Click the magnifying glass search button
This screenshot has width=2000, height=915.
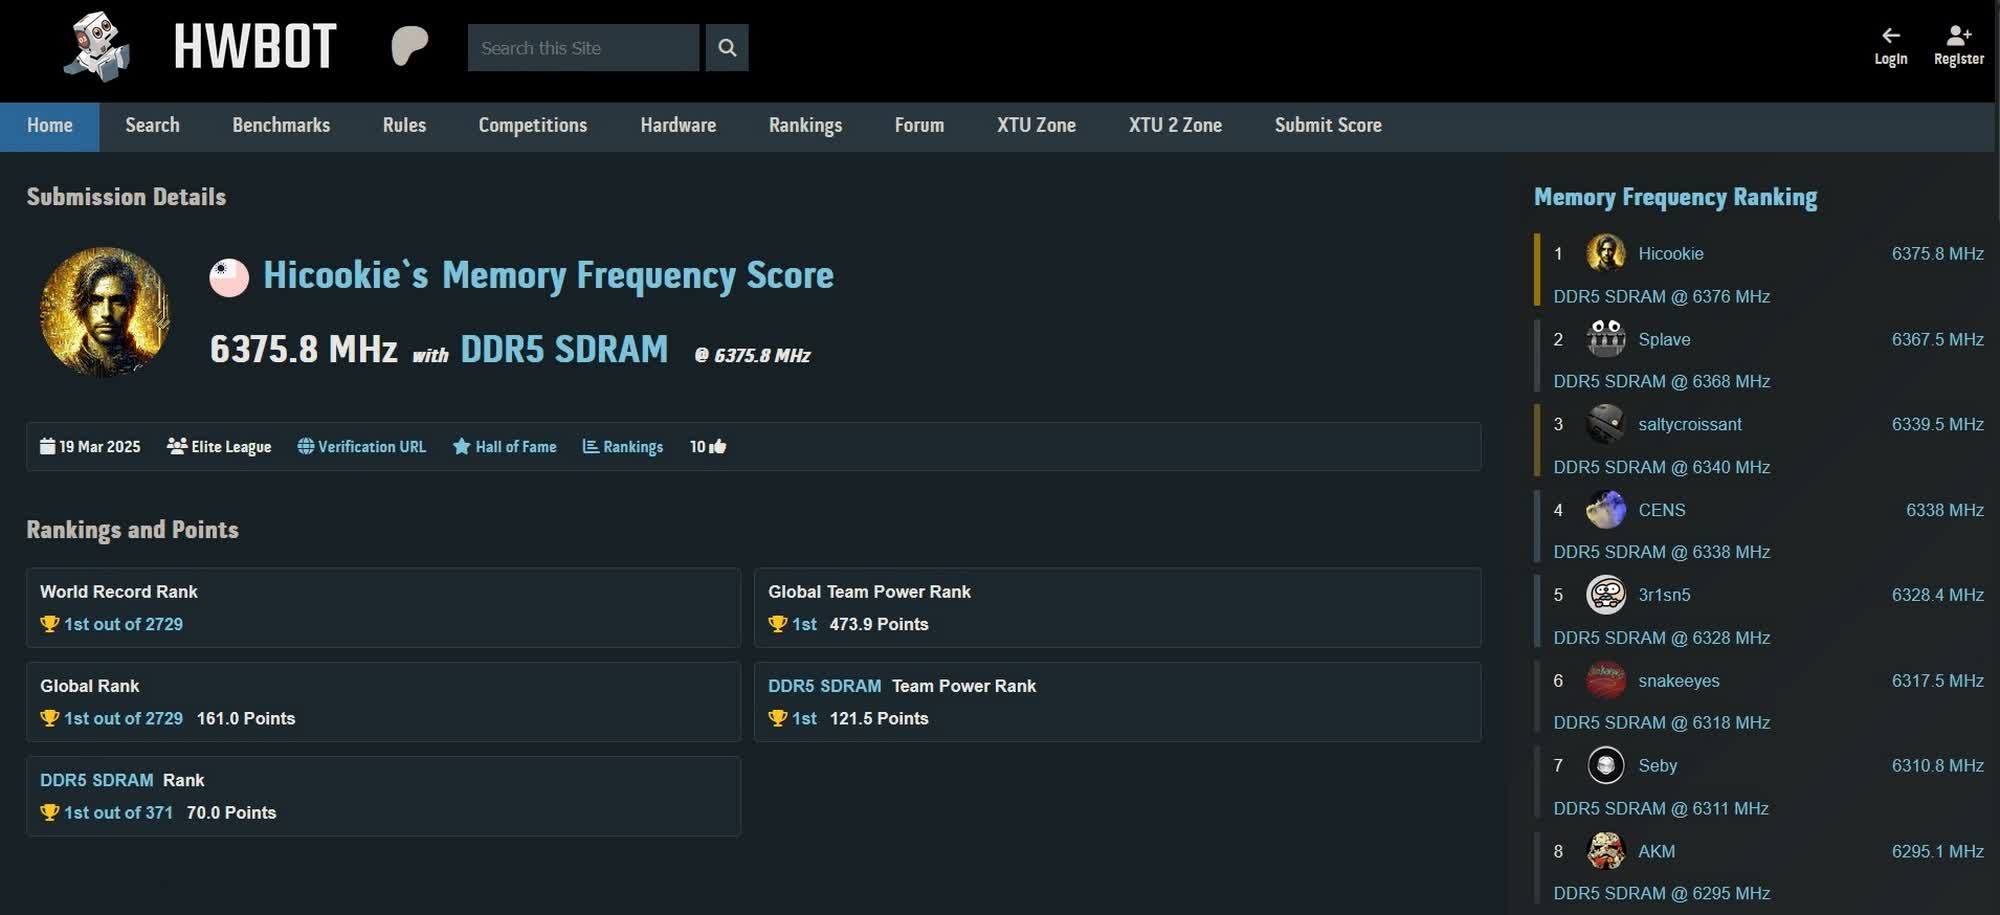coord(727,48)
